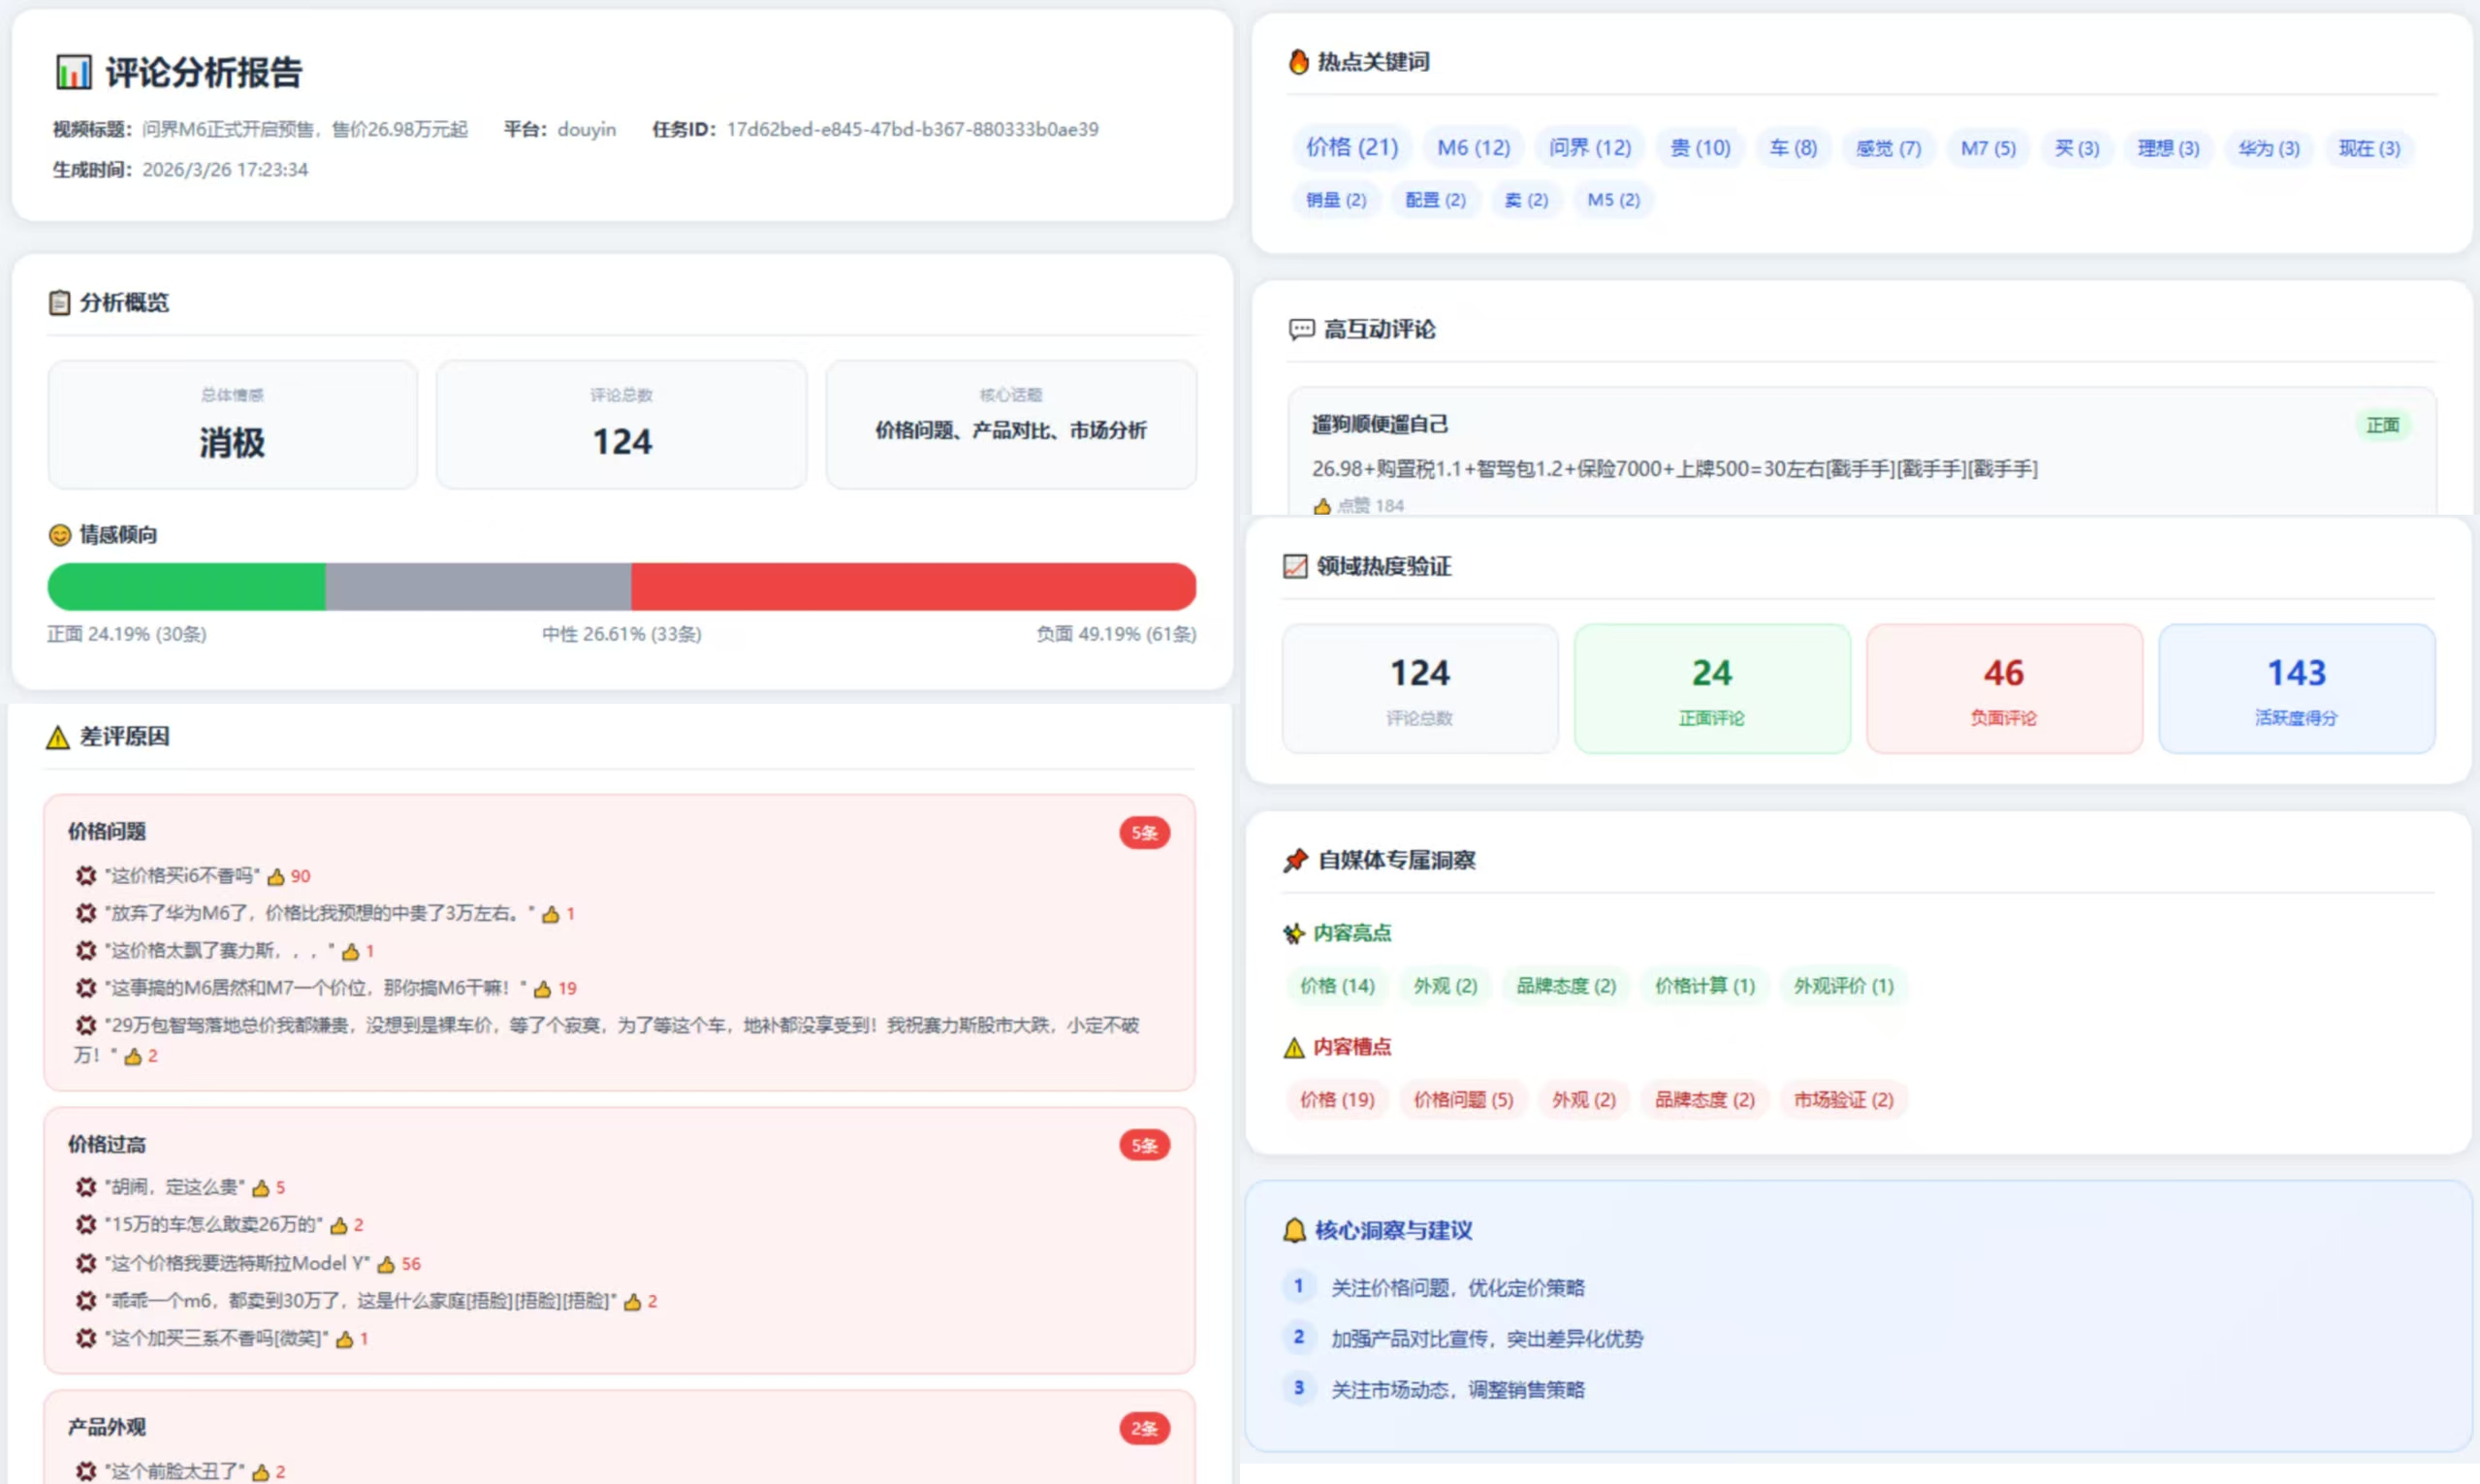Click the thumbs-up icon after "15万的车怎么敢卖26万的"
The width and height of the screenshot is (2480, 1484).
(339, 1226)
